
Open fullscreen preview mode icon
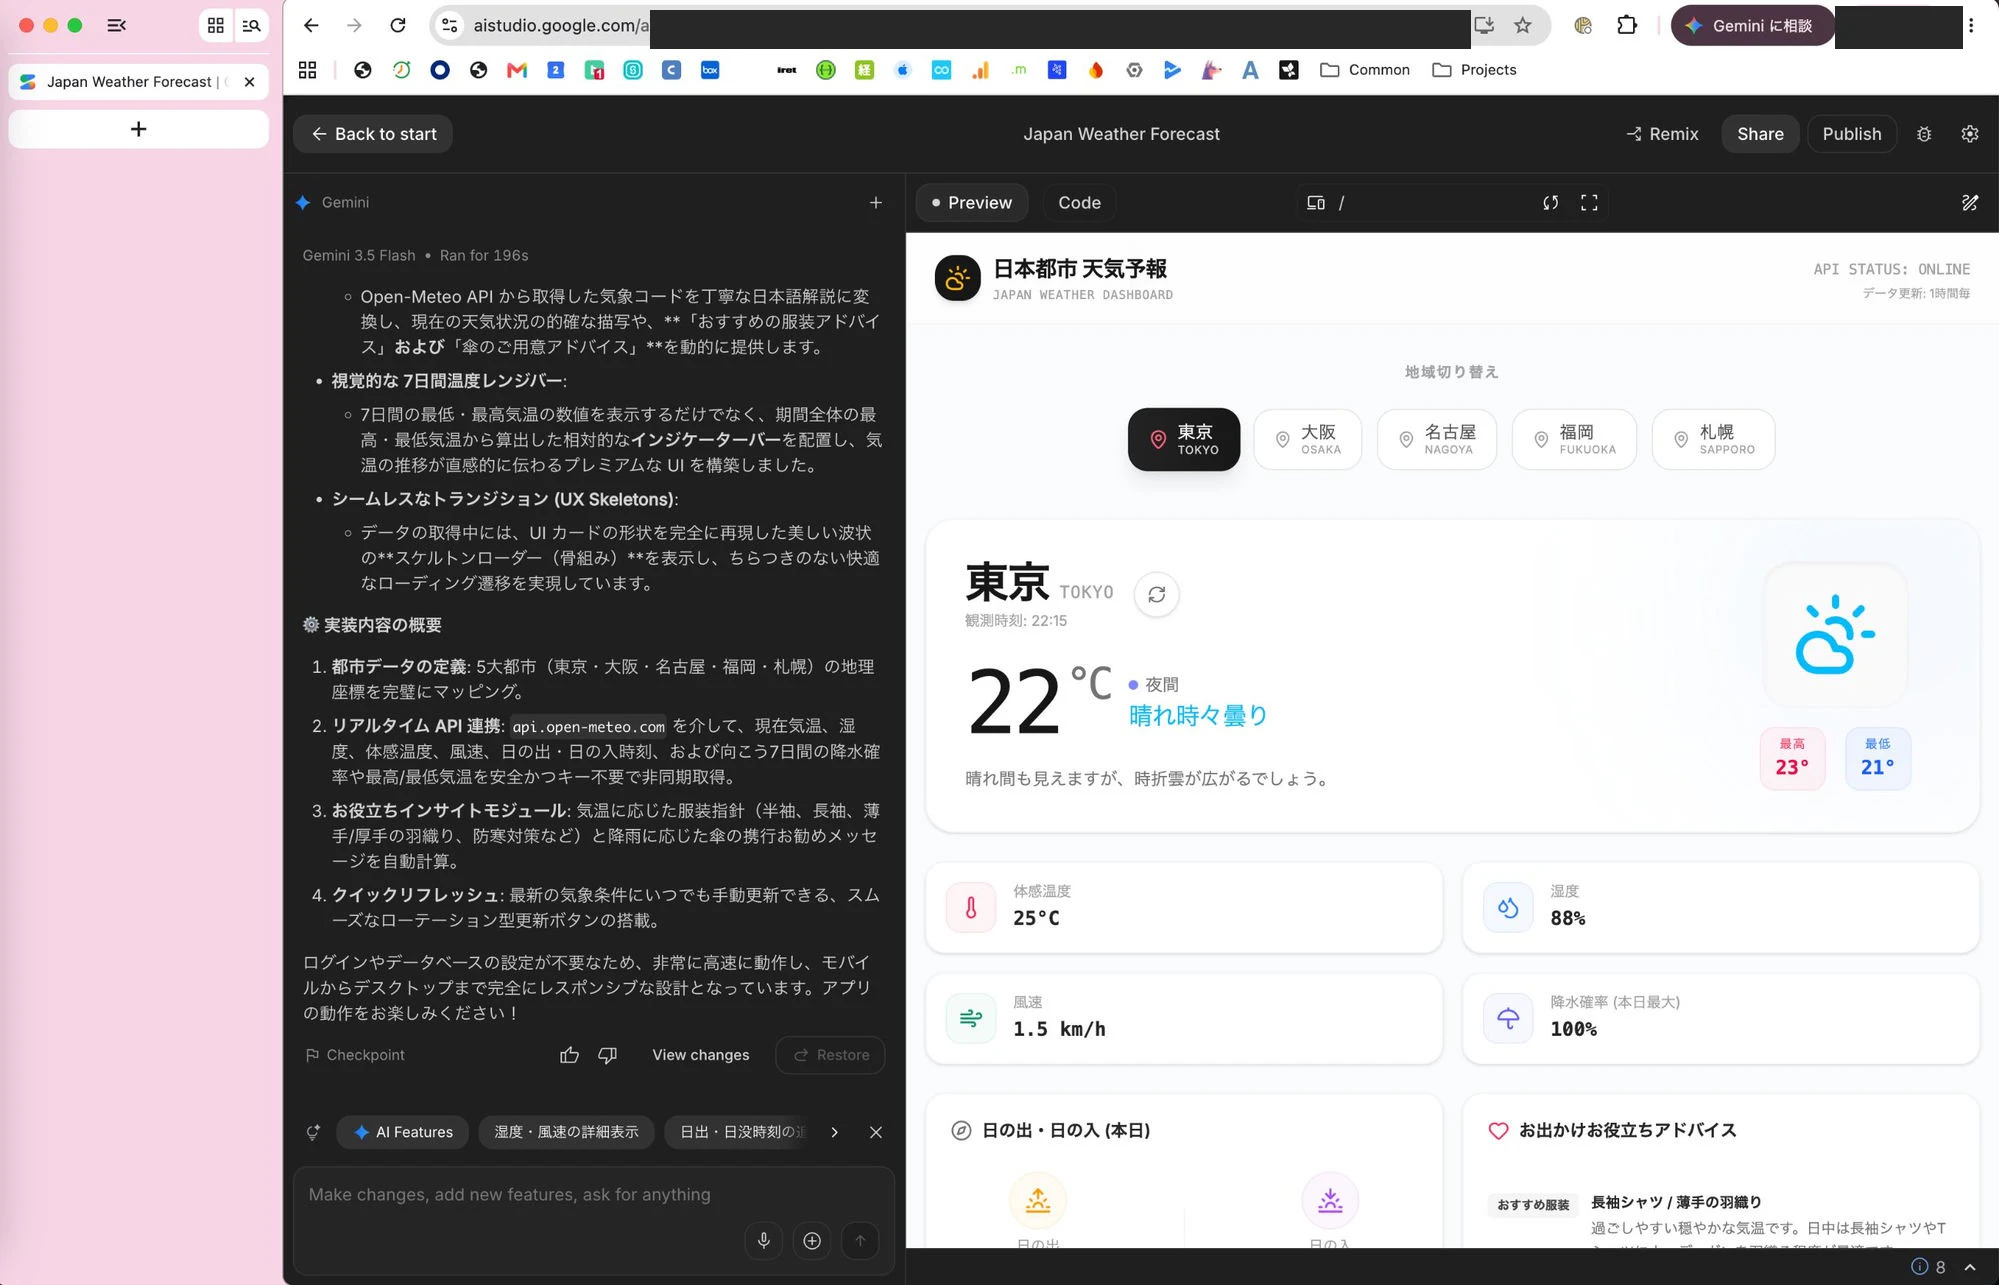(1589, 203)
